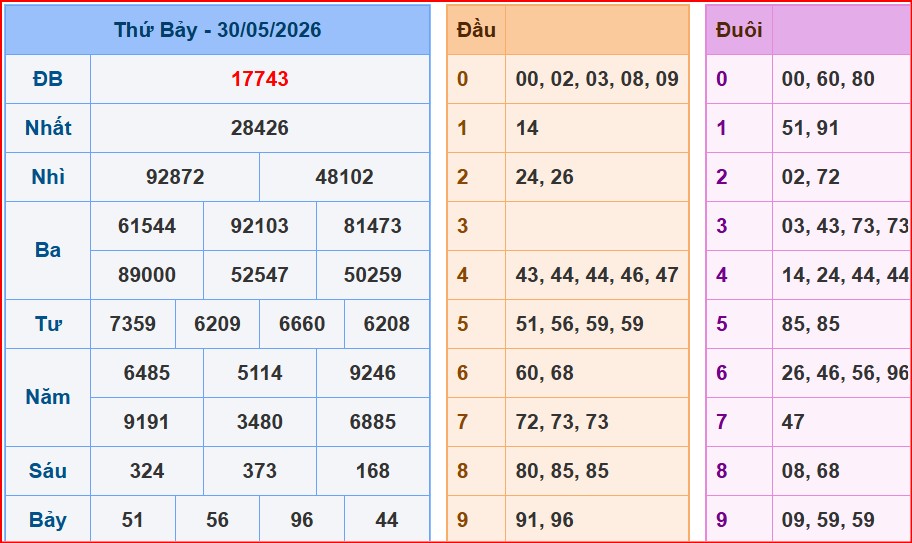Viewport: 912px width, 543px height.
Task: Select Đầu values 51, 56, 59, 59
Action: point(579,324)
